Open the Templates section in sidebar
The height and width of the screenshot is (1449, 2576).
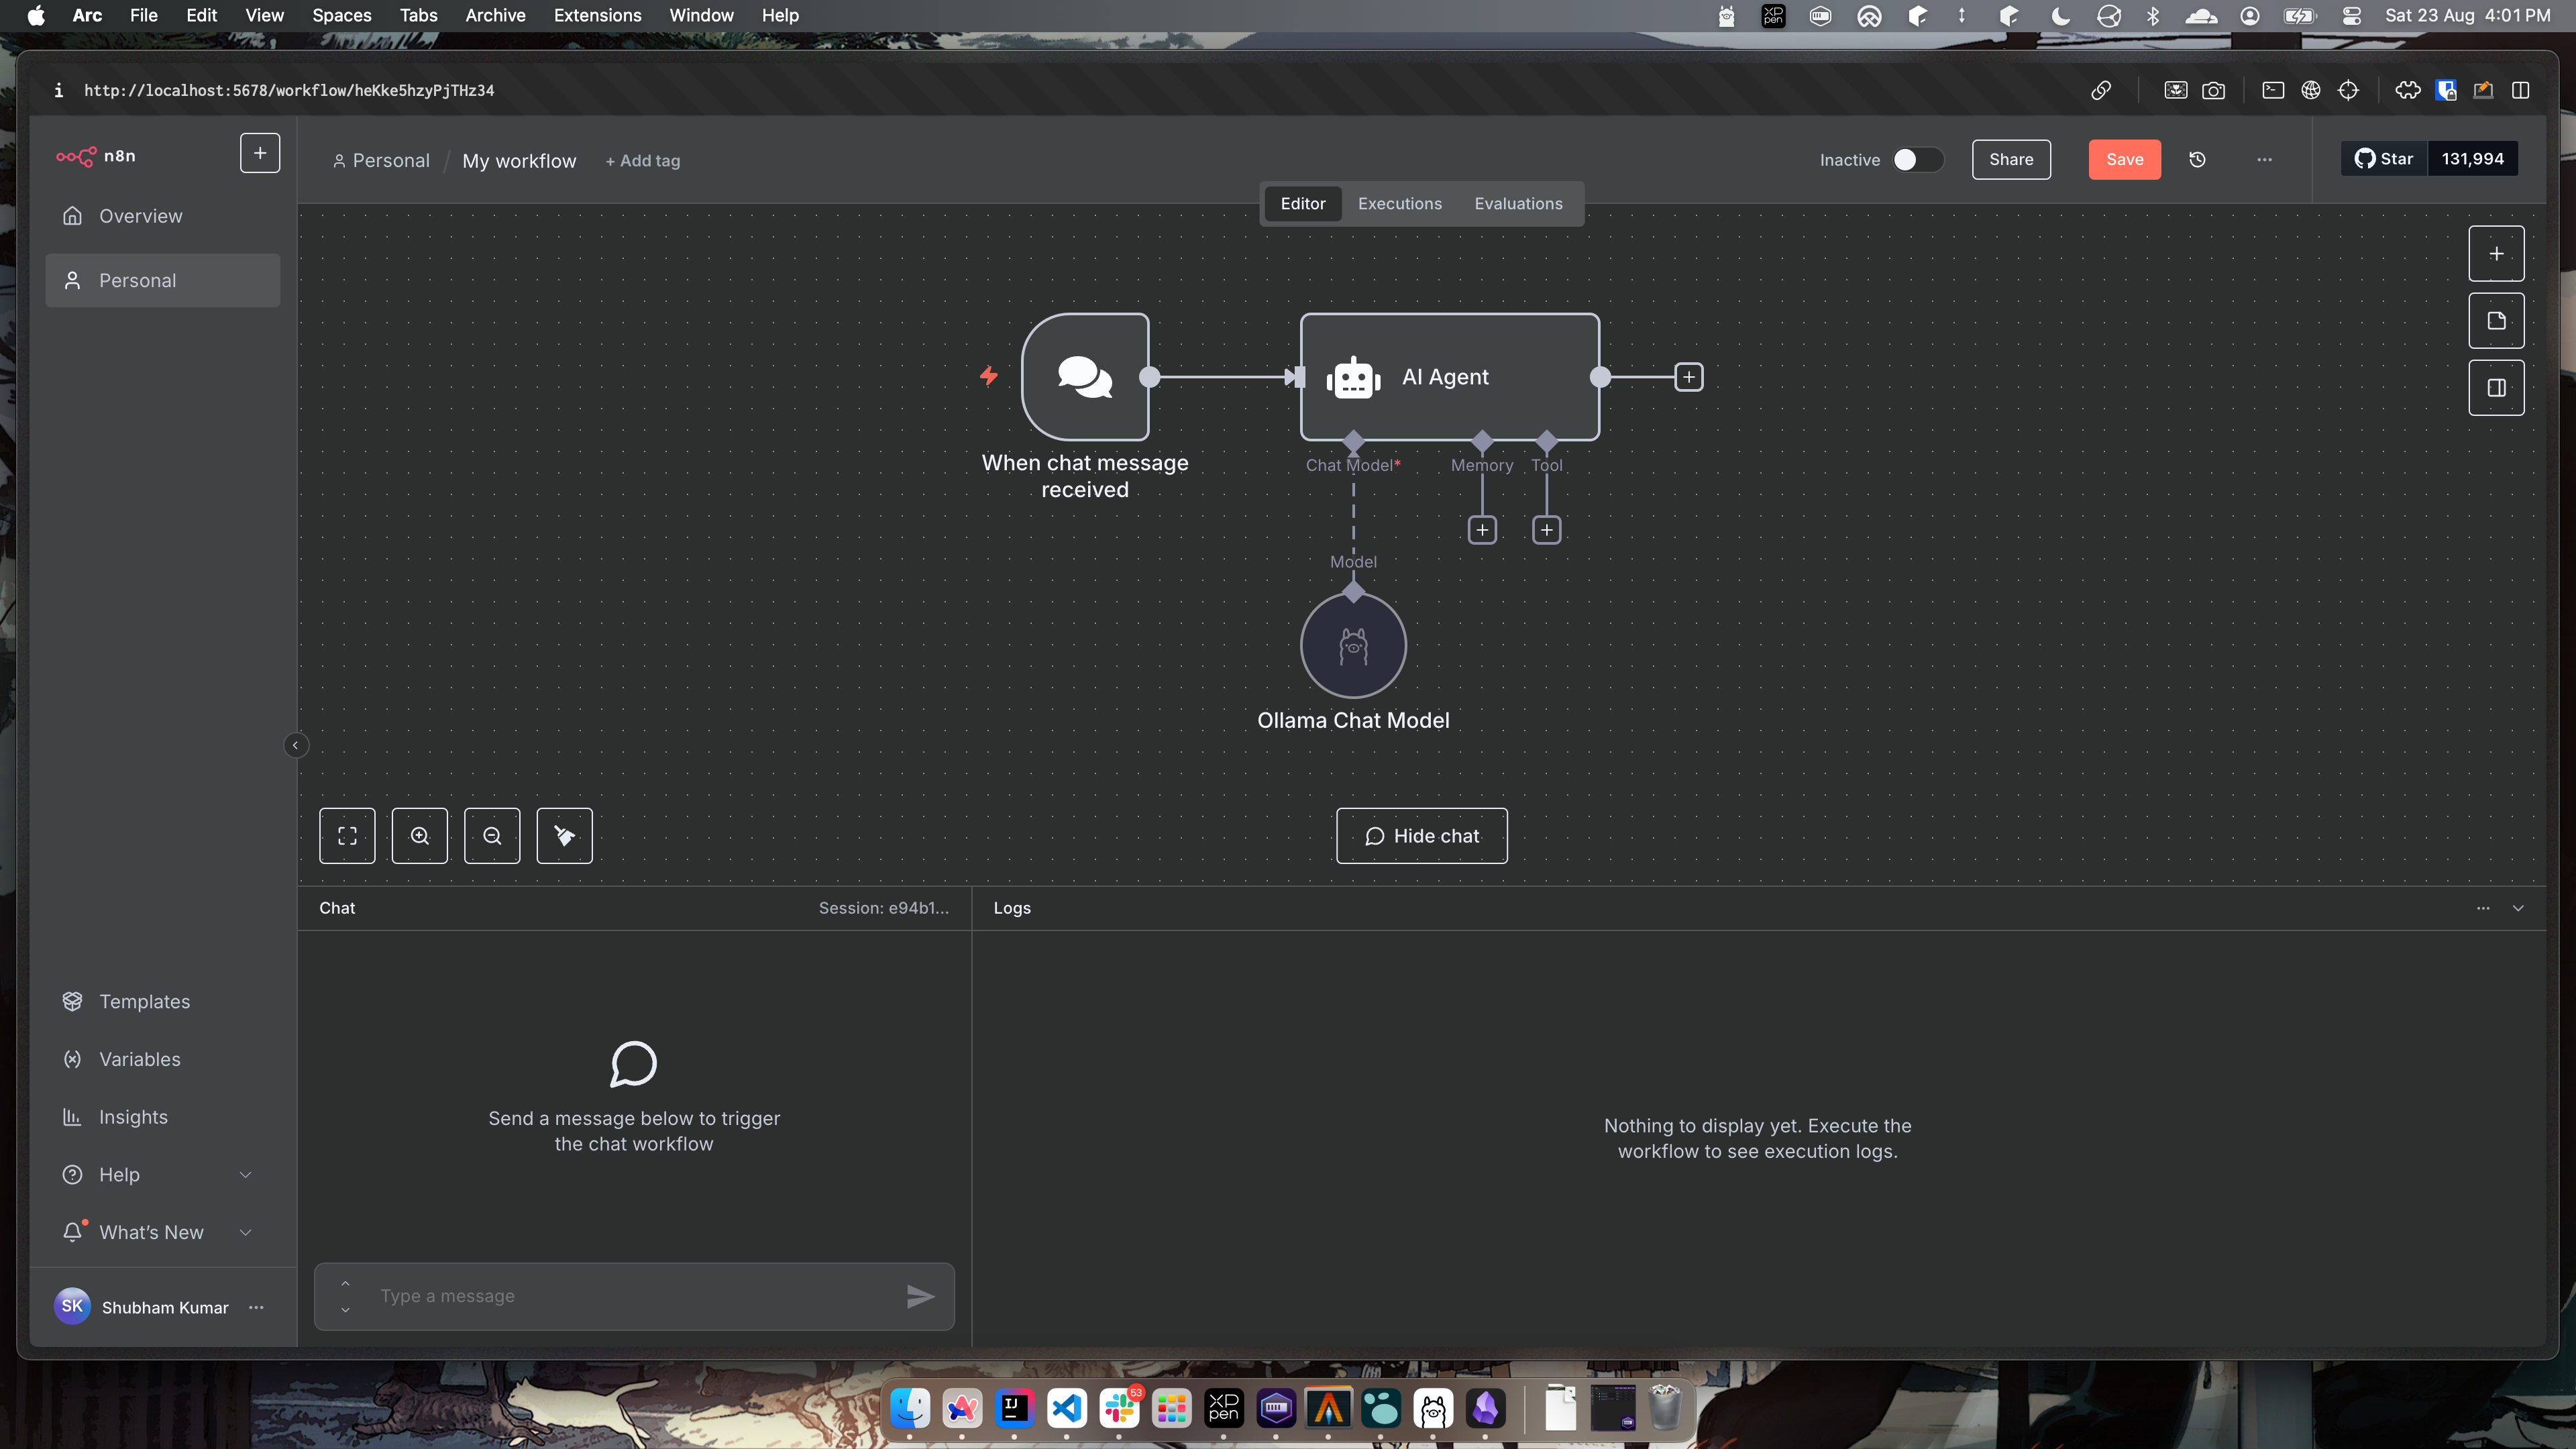[x=145, y=1001]
